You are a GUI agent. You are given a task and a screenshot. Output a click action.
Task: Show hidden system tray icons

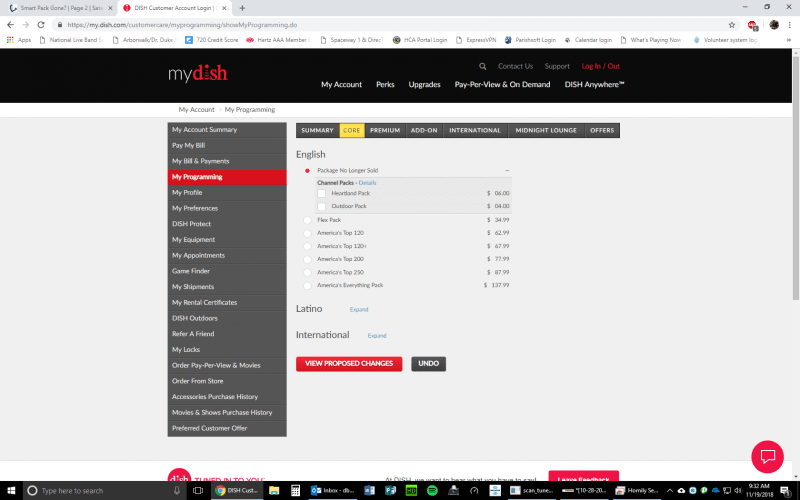point(670,490)
